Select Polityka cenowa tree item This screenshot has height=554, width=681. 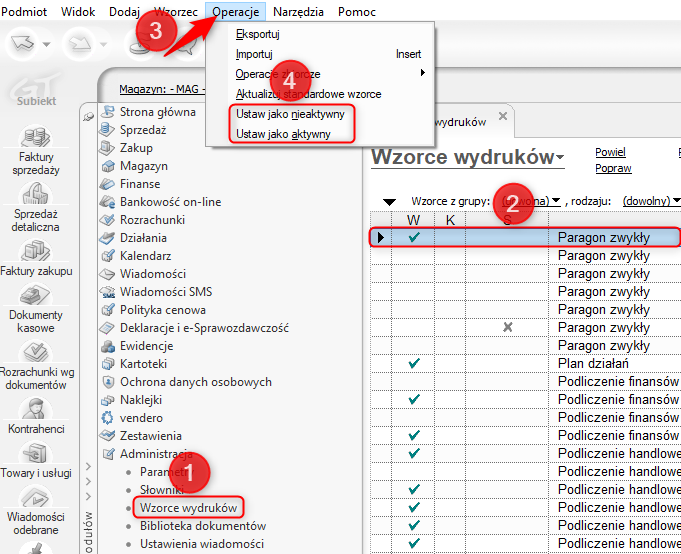point(163,310)
